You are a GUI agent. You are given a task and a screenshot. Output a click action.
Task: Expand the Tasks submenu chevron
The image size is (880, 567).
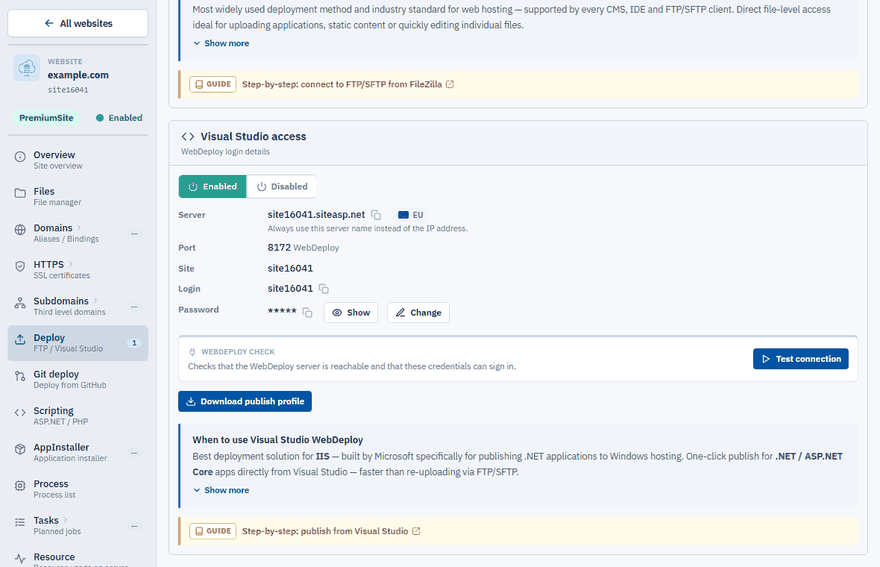[x=66, y=520]
